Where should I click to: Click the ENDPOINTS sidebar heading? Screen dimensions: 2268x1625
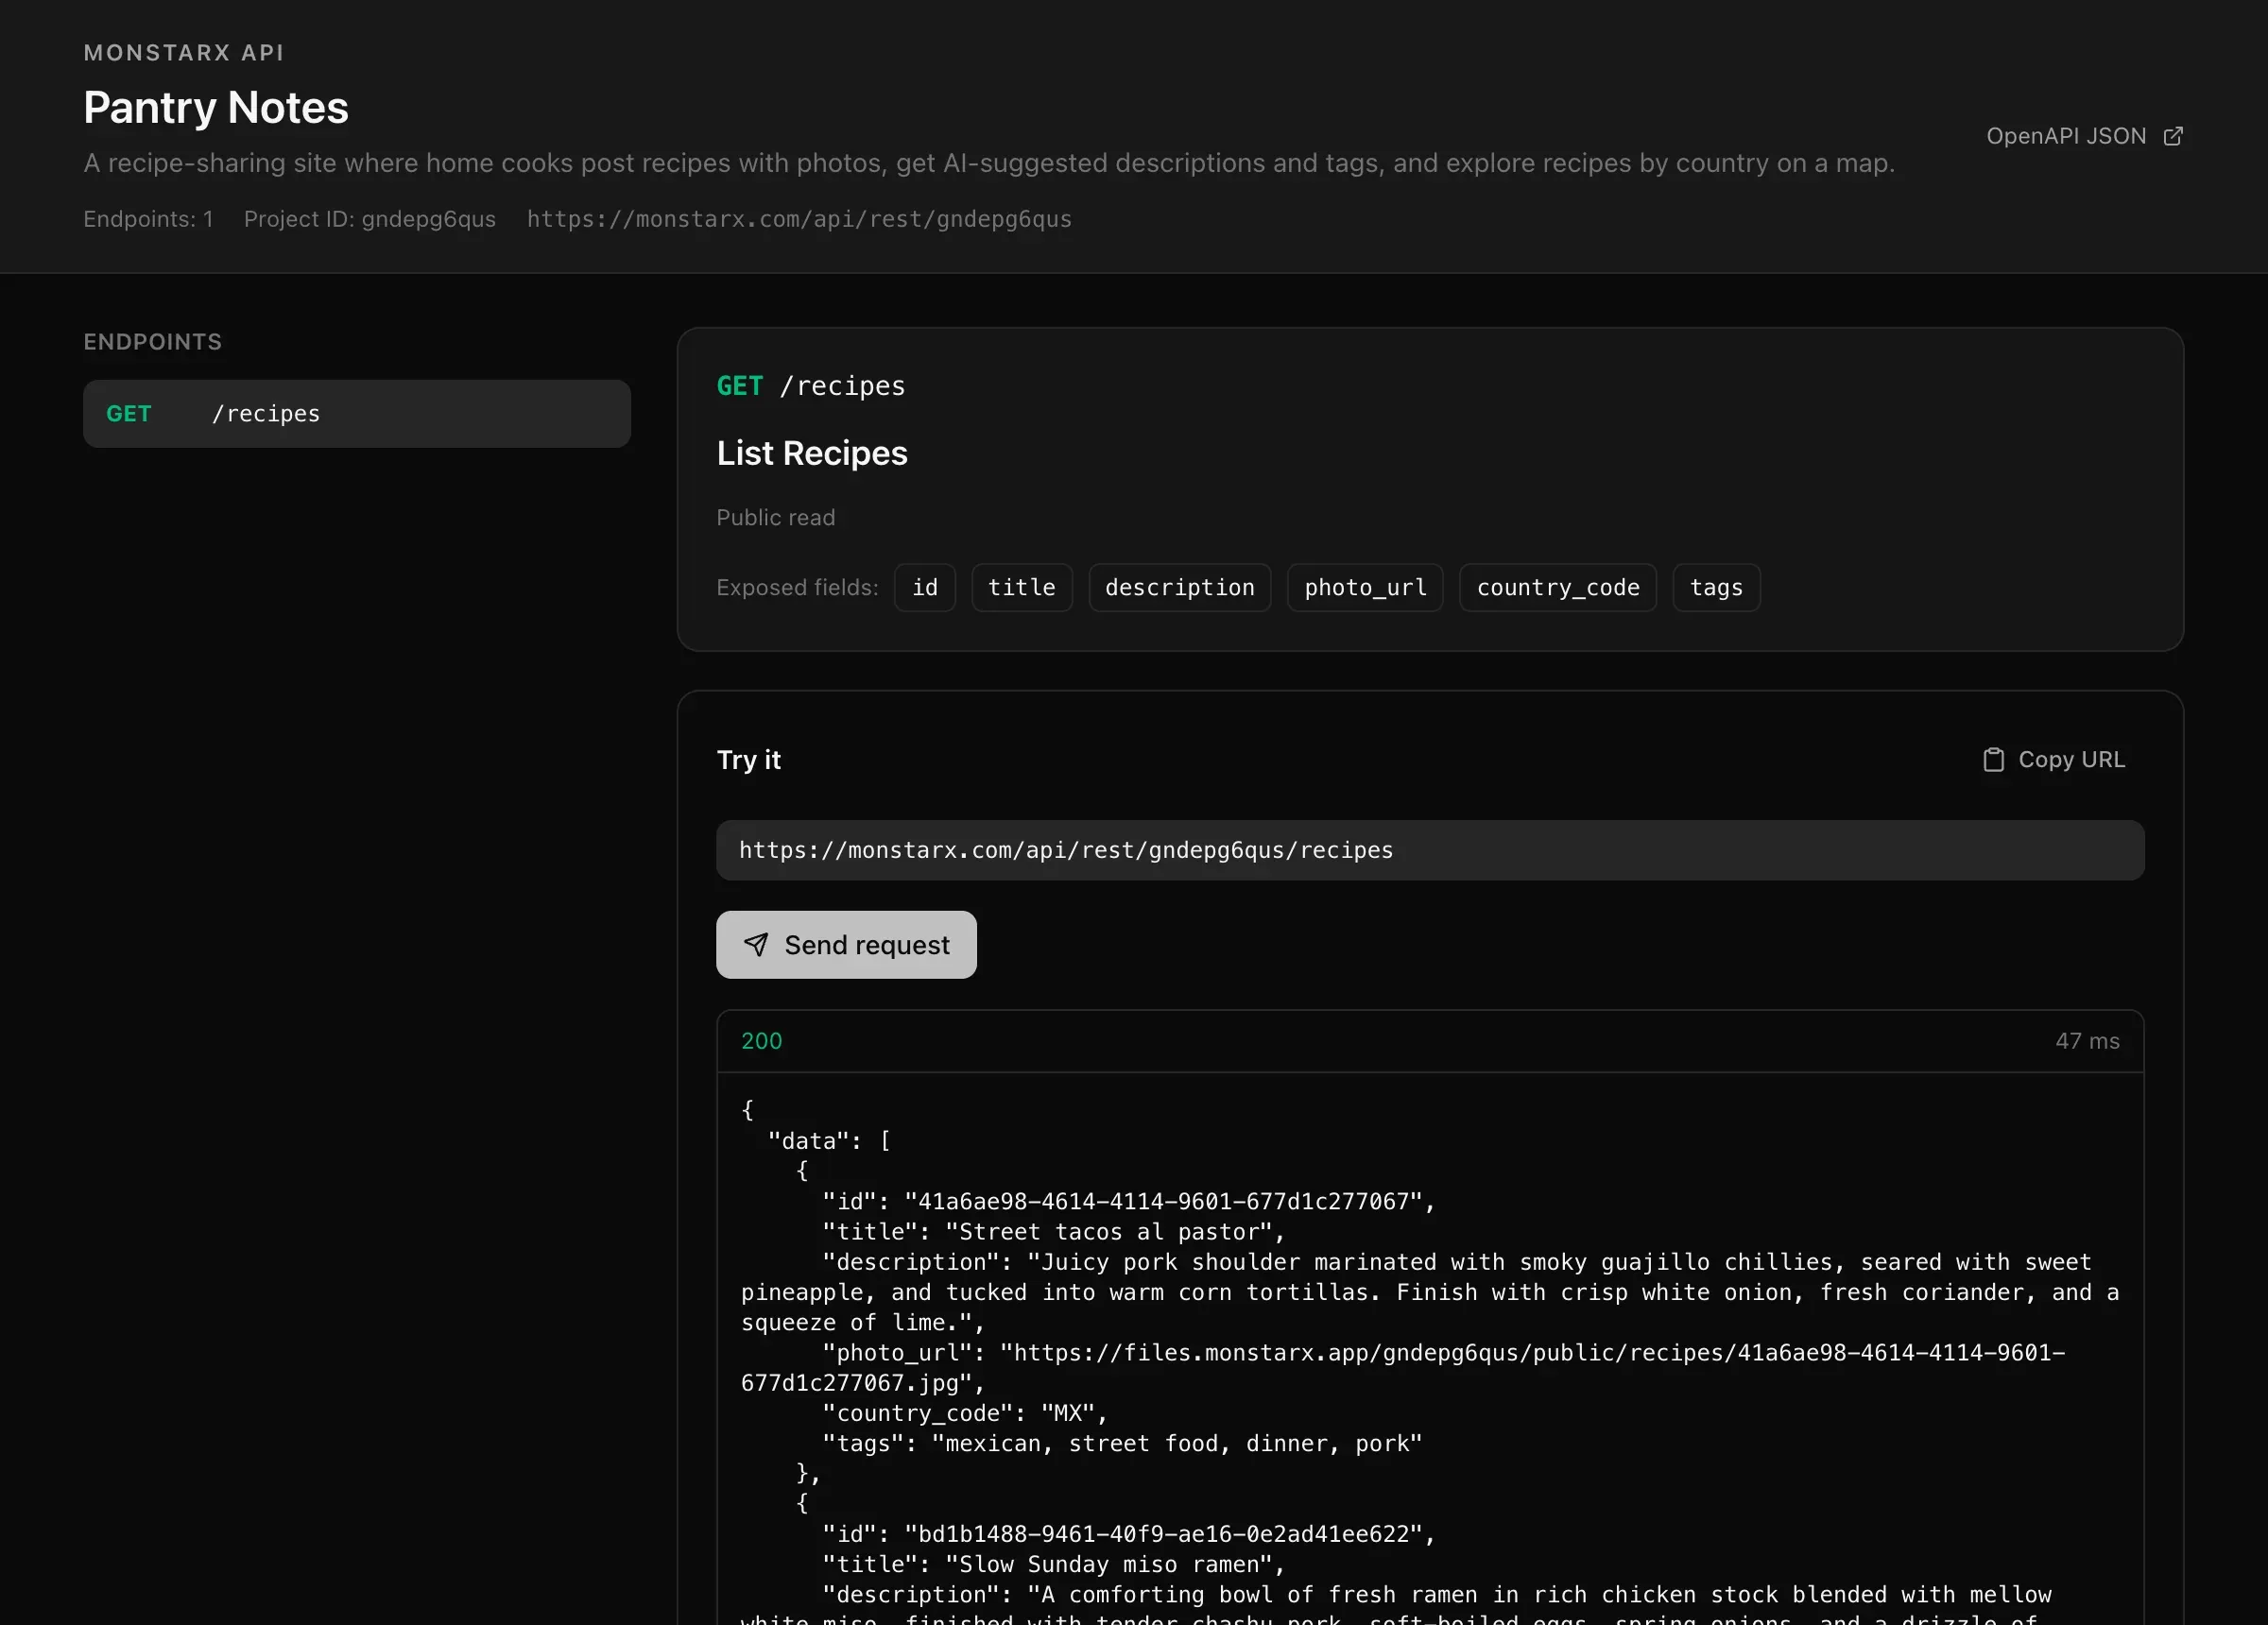point(153,342)
